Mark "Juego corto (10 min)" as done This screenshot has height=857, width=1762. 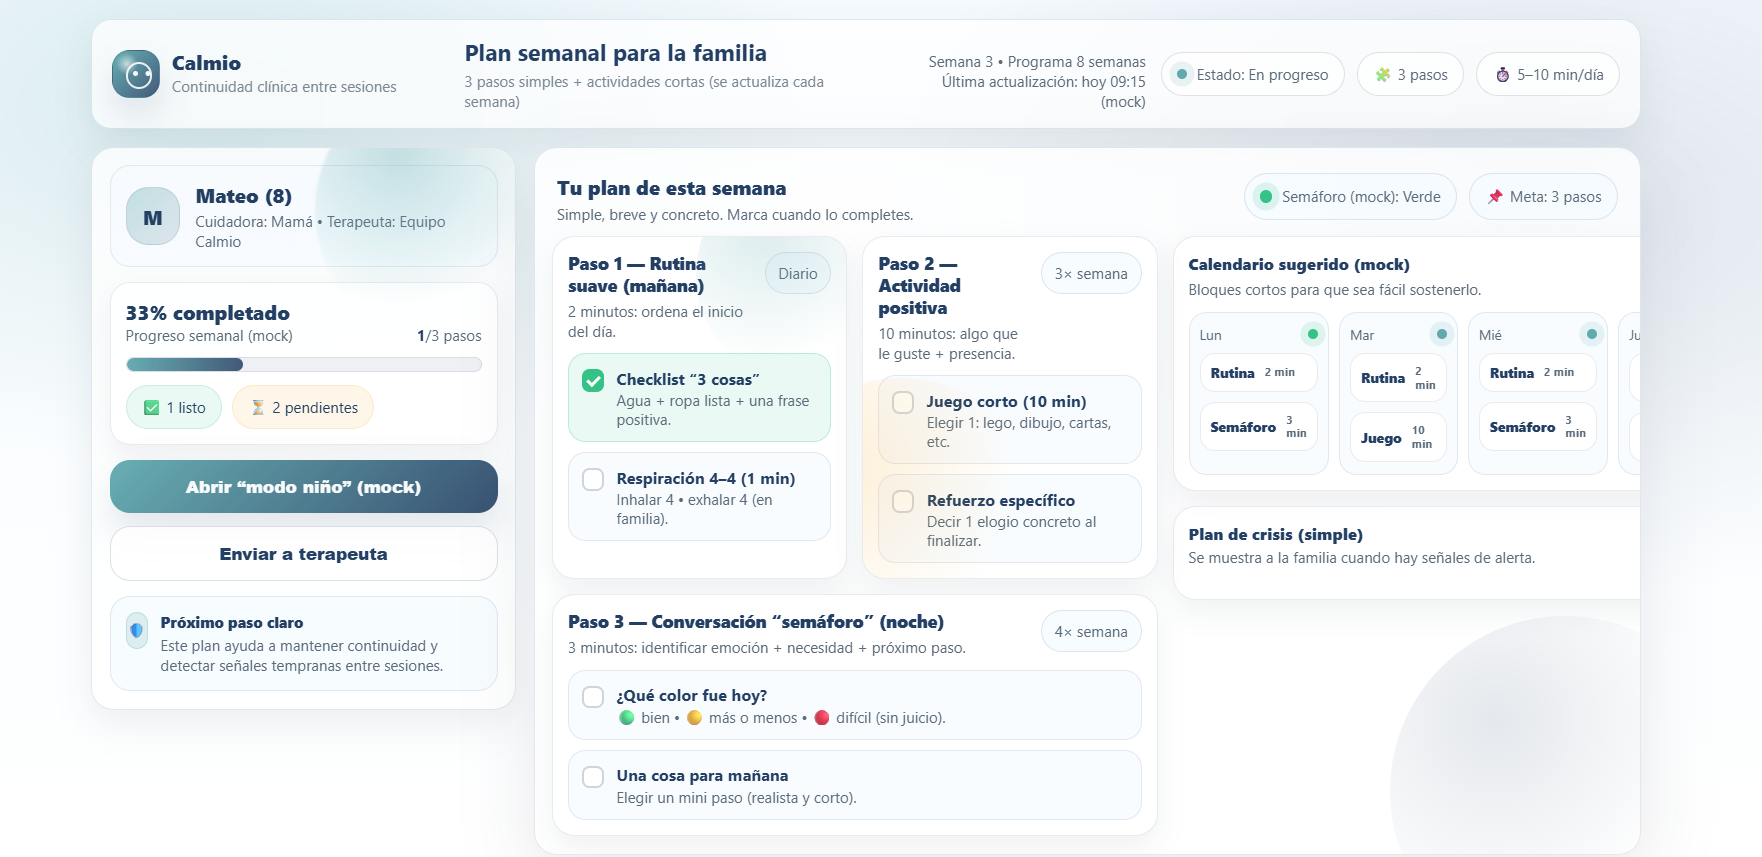[x=903, y=403]
